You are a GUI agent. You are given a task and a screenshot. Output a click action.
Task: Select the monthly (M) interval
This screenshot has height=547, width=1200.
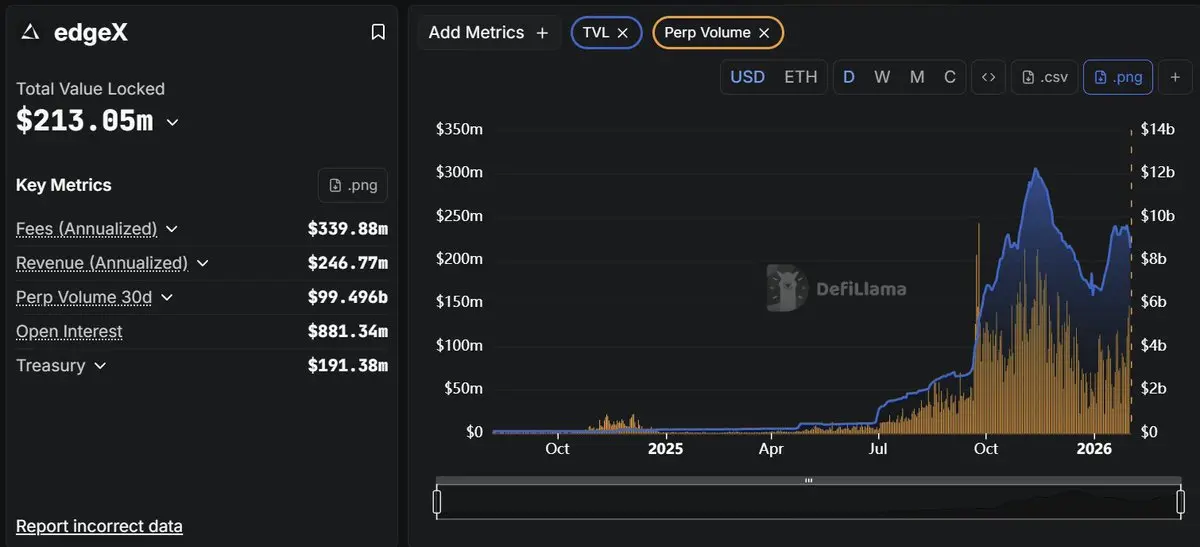[917, 77]
